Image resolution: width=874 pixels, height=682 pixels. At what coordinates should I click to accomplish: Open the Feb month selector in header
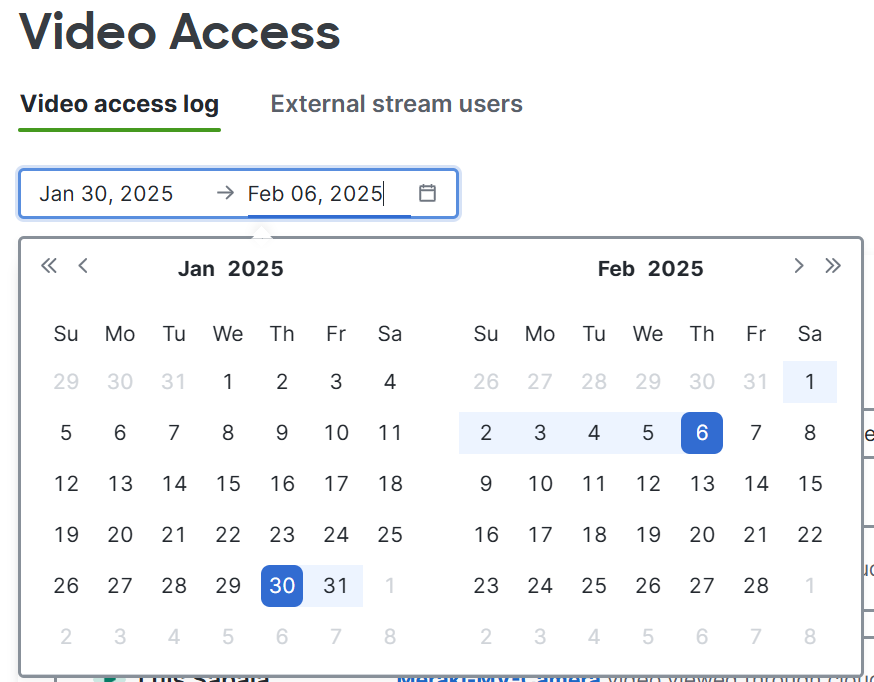[616, 269]
